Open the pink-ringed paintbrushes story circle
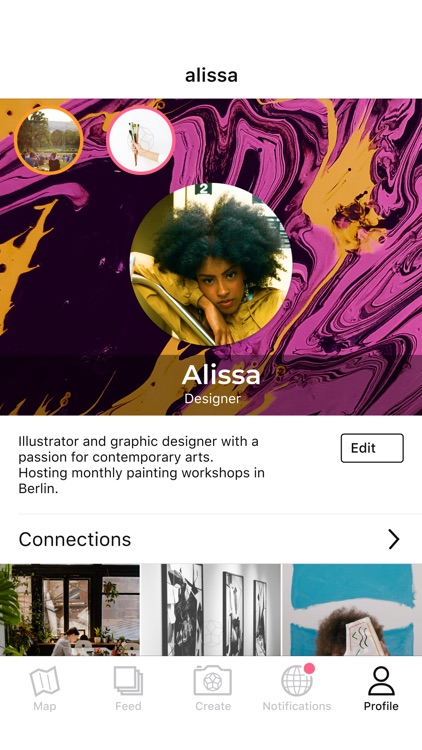This screenshot has width=422, height=750. point(141,140)
